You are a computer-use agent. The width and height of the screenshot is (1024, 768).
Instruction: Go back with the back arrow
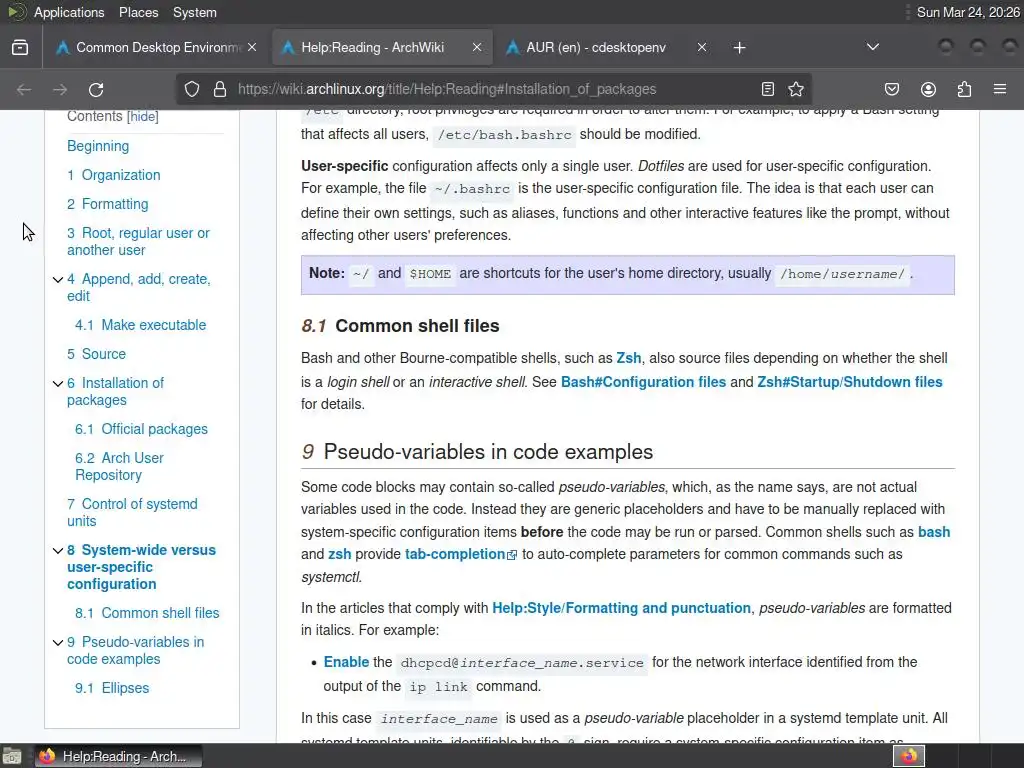point(24,89)
